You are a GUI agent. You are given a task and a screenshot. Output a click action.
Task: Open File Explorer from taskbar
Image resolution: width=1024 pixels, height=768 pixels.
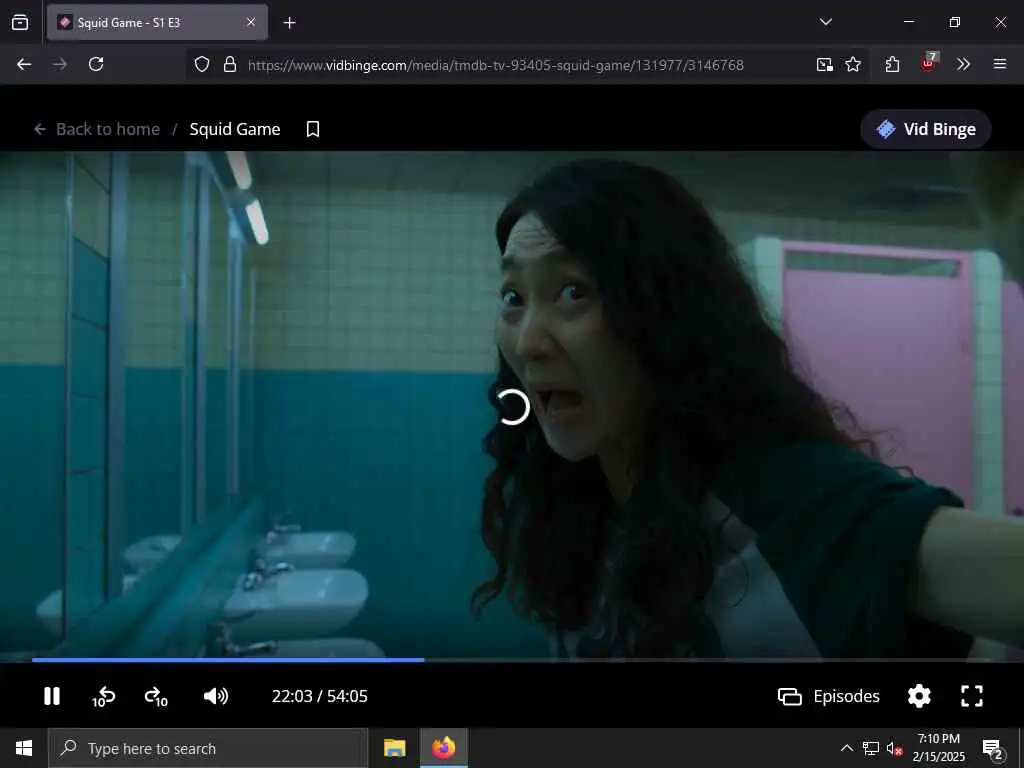394,748
